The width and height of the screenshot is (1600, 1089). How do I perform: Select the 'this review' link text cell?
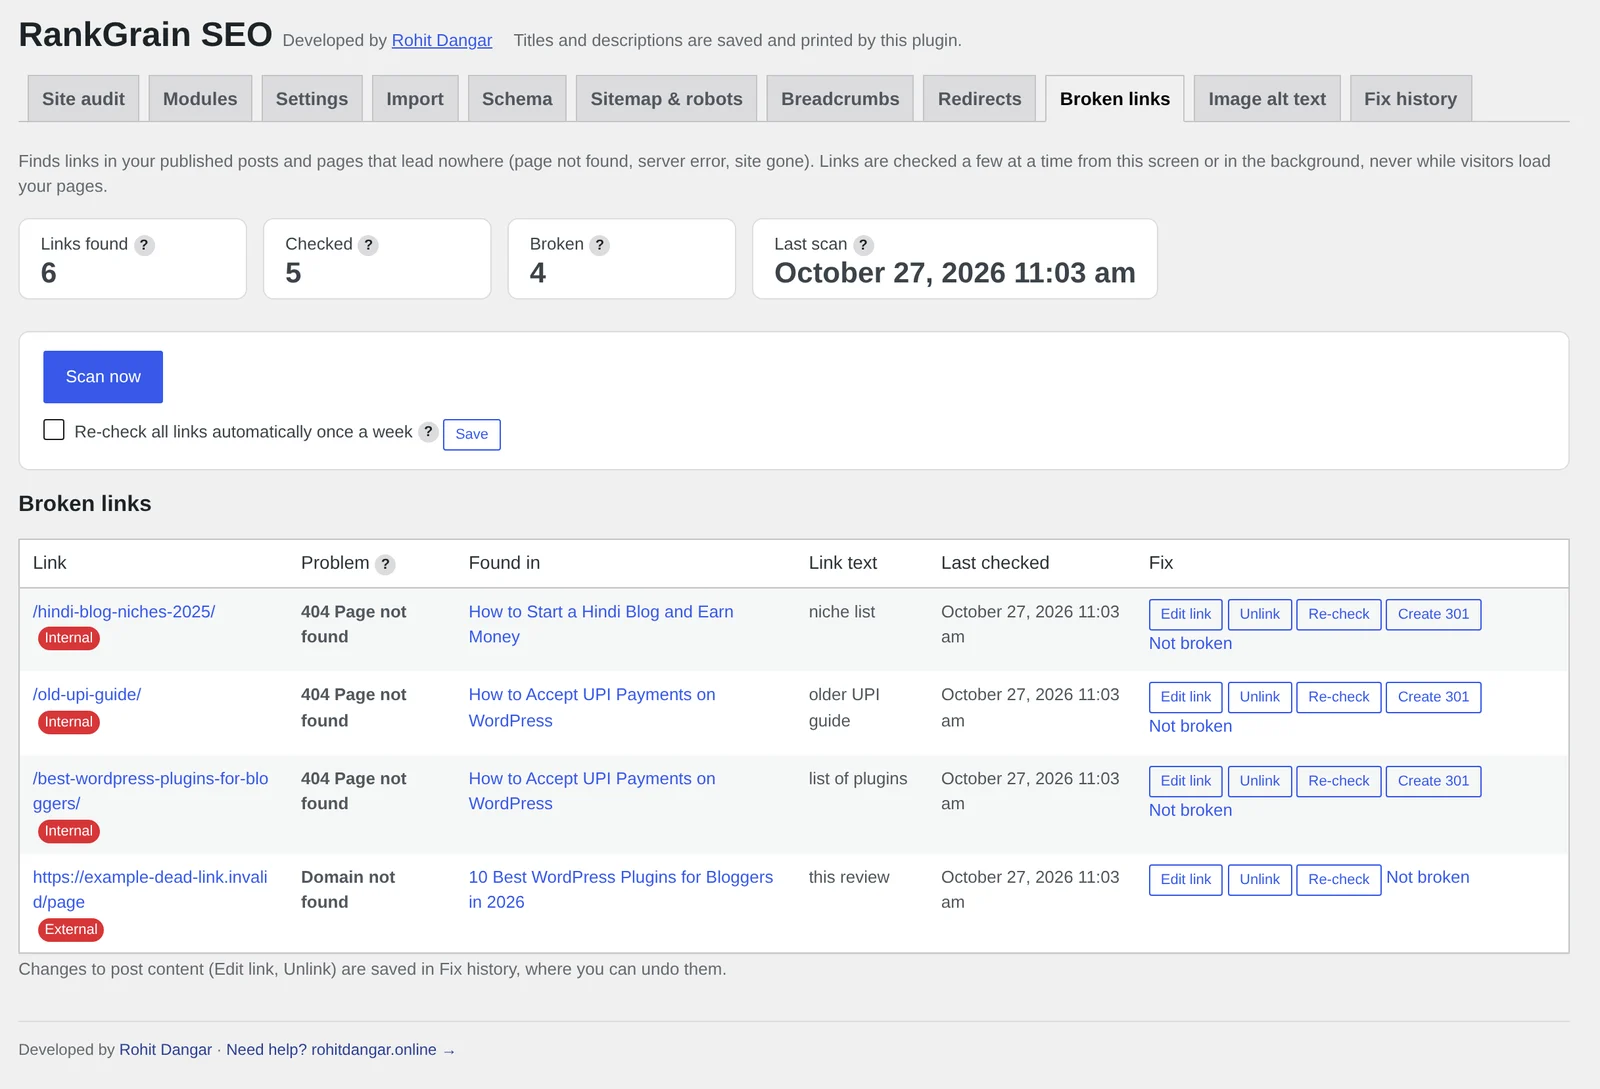(849, 878)
